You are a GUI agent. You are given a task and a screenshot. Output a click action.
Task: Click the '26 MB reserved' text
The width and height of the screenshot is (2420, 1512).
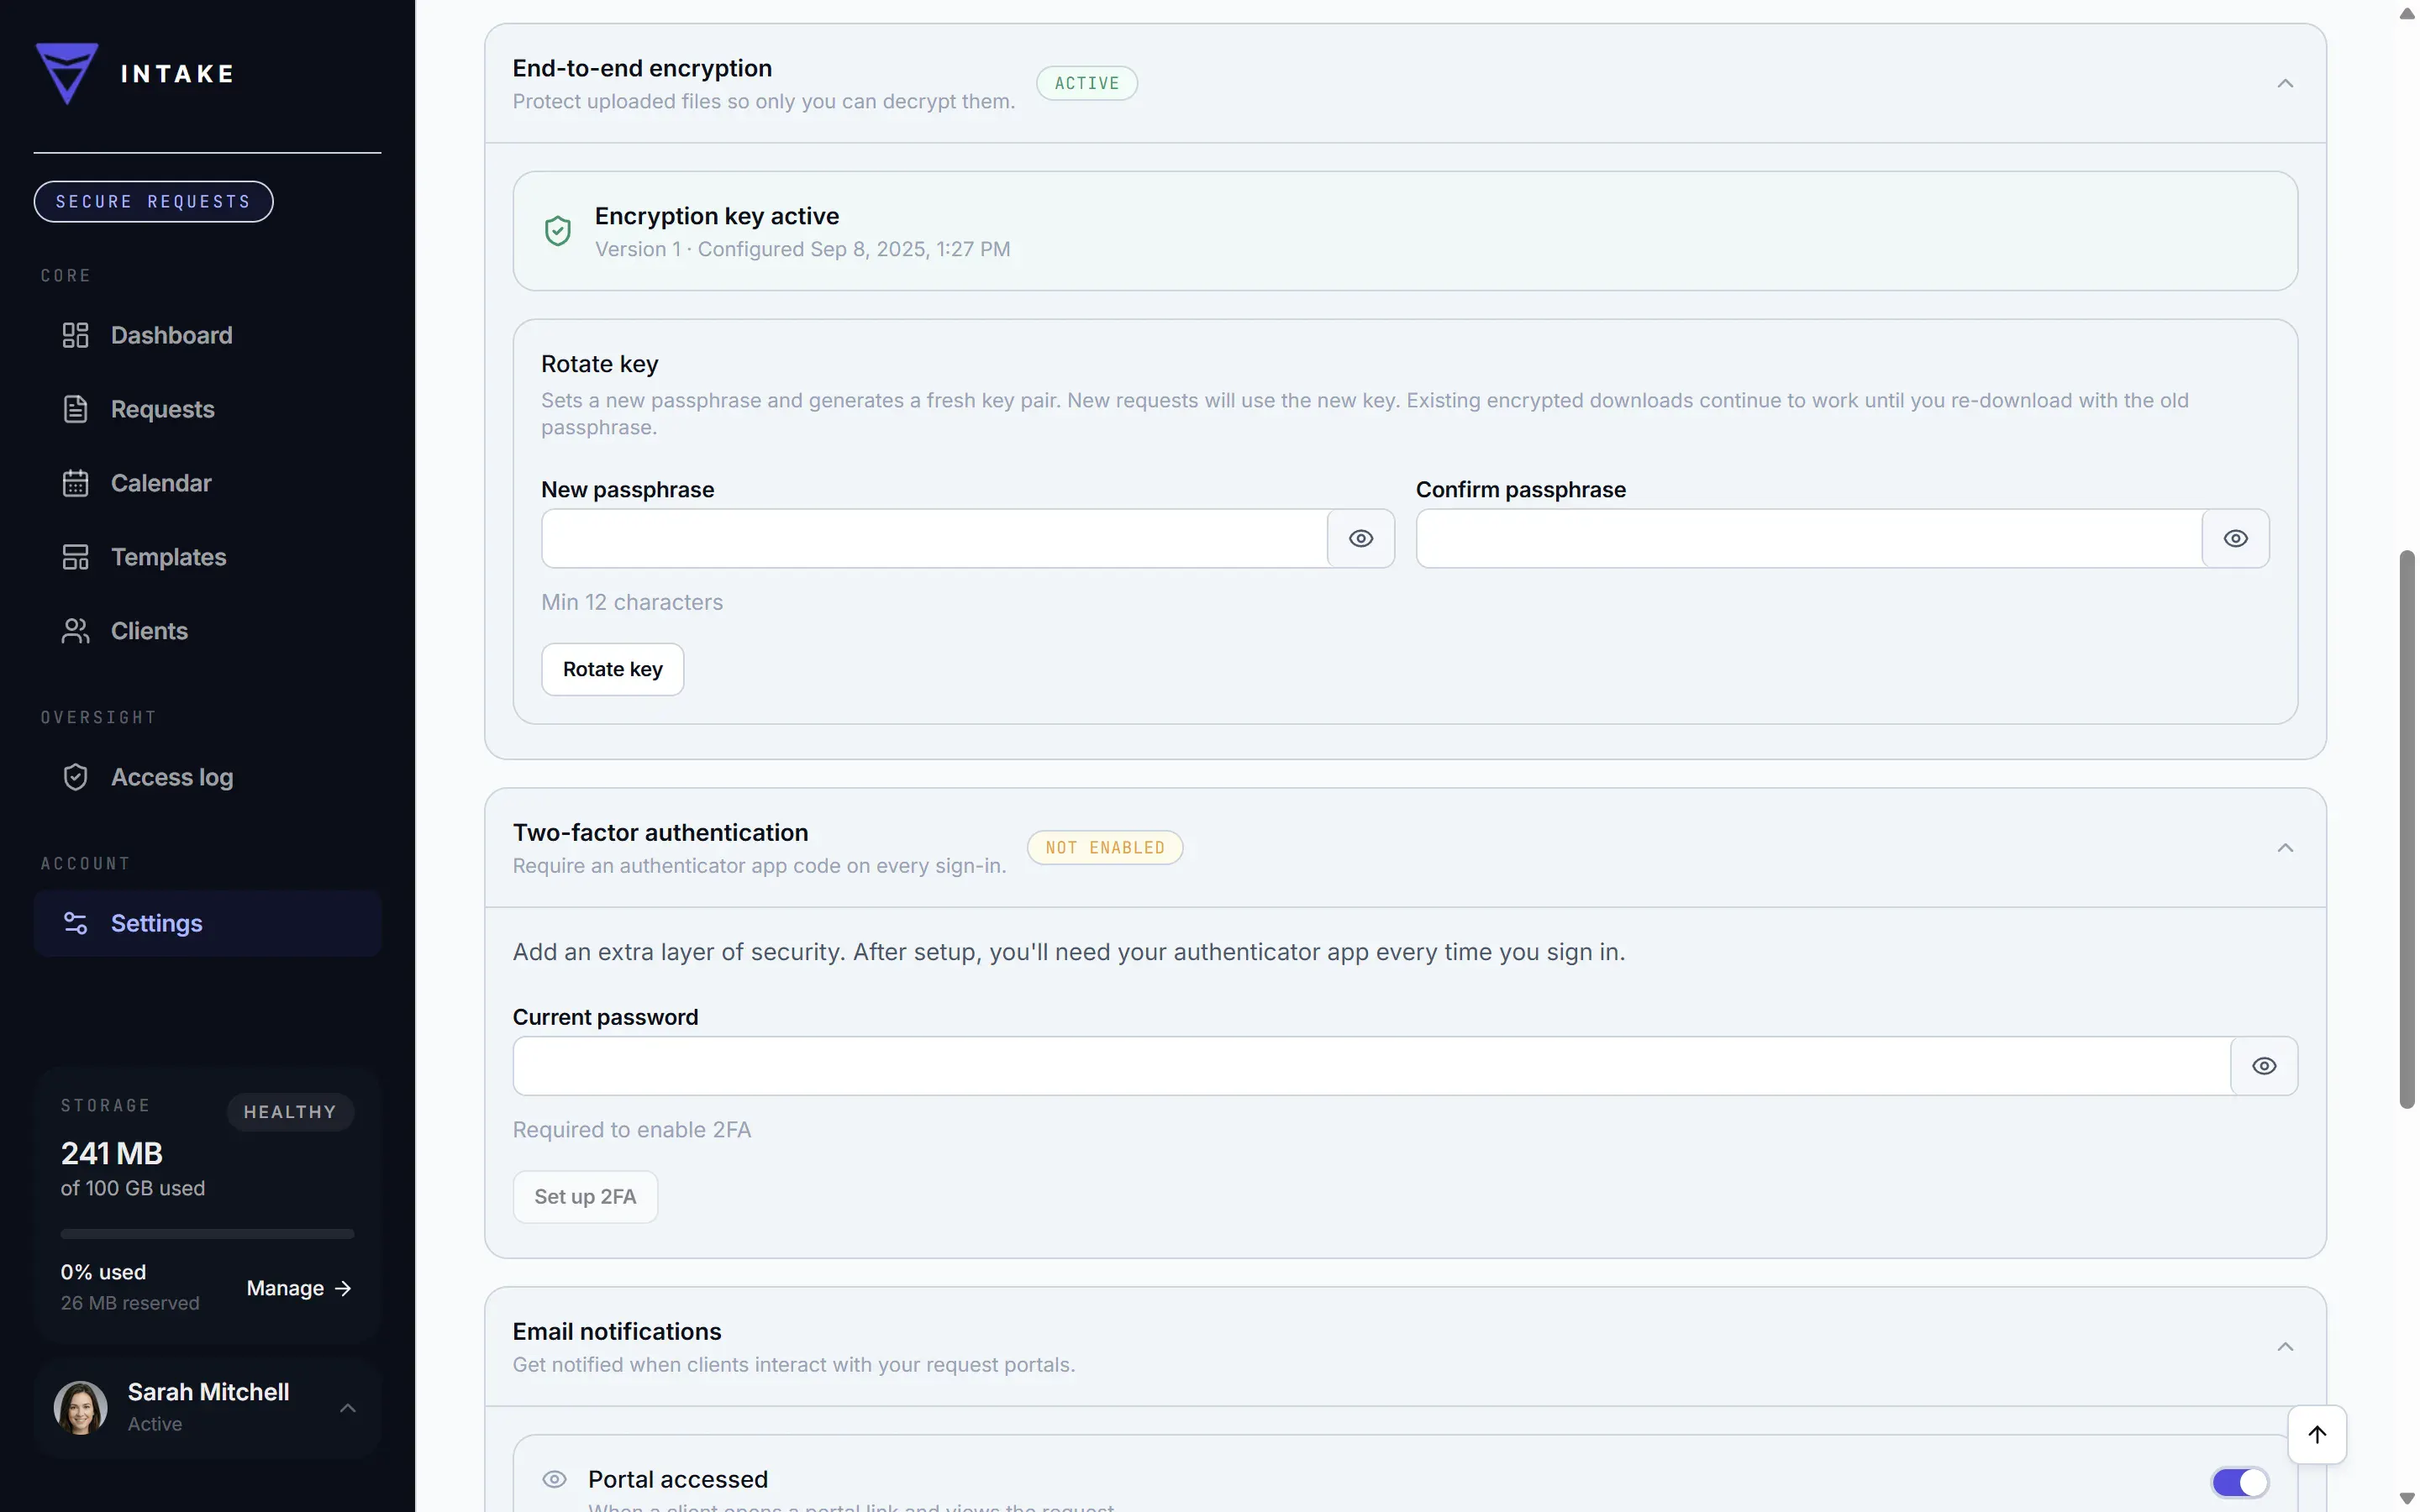(x=129, y=1303)
